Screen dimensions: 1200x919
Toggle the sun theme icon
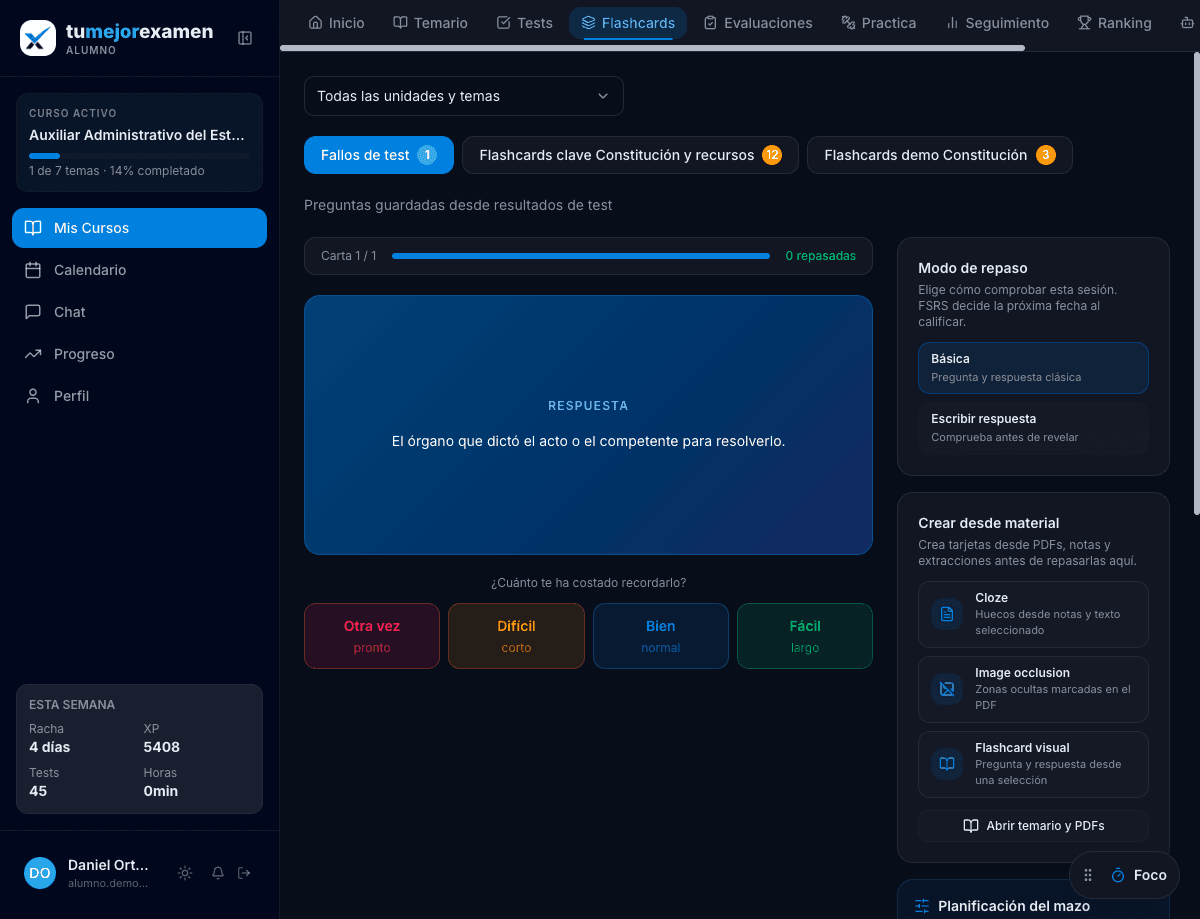(185, 873)
